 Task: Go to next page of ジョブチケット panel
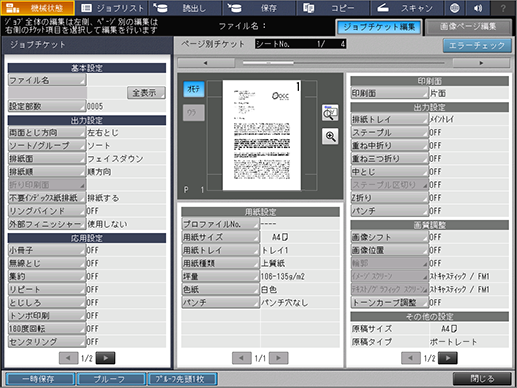(x=105, y=358)
